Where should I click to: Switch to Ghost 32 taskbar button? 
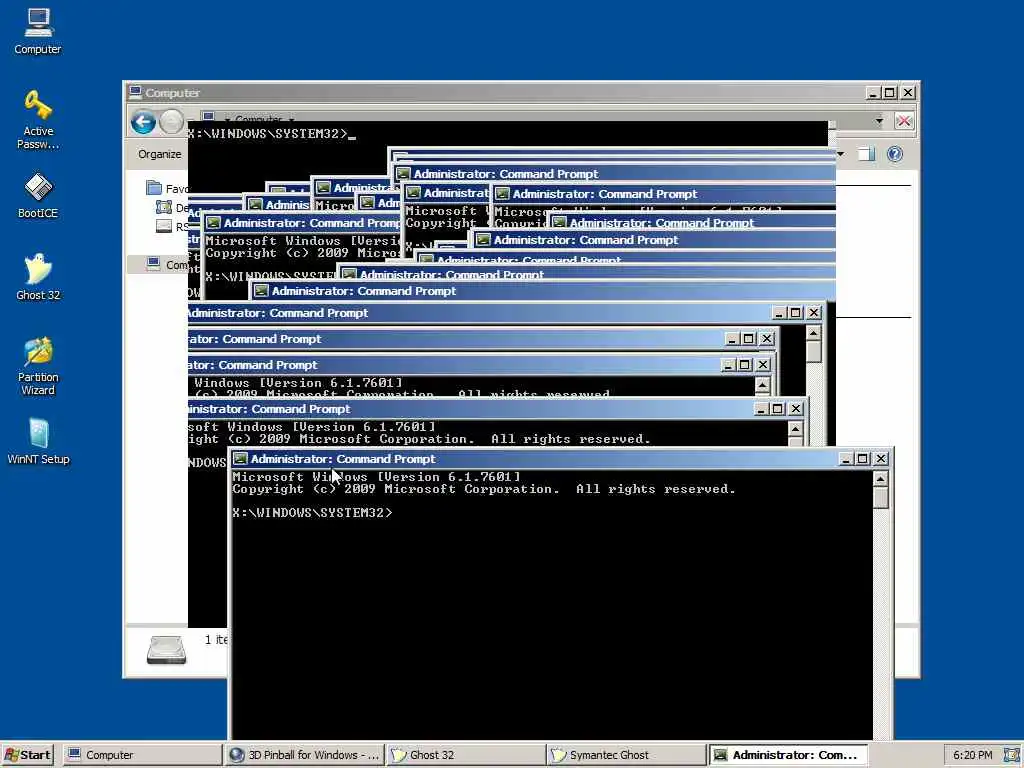pos(465,755)
